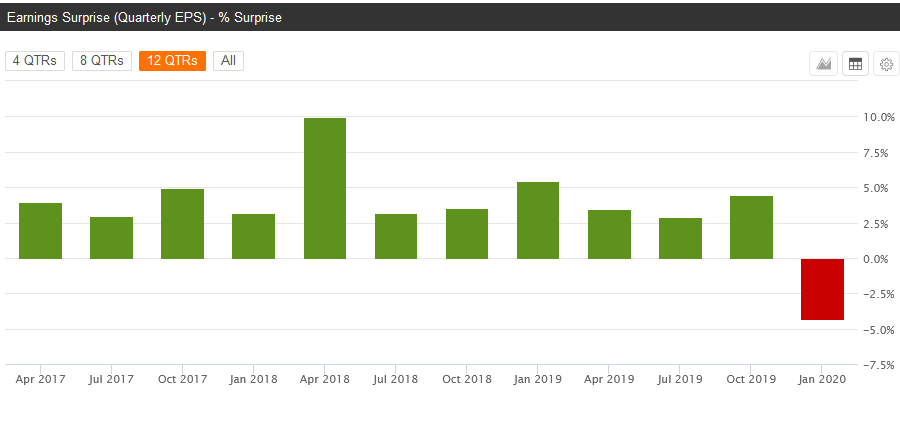Click the red Jan 2020 bar

click(823, 289)
